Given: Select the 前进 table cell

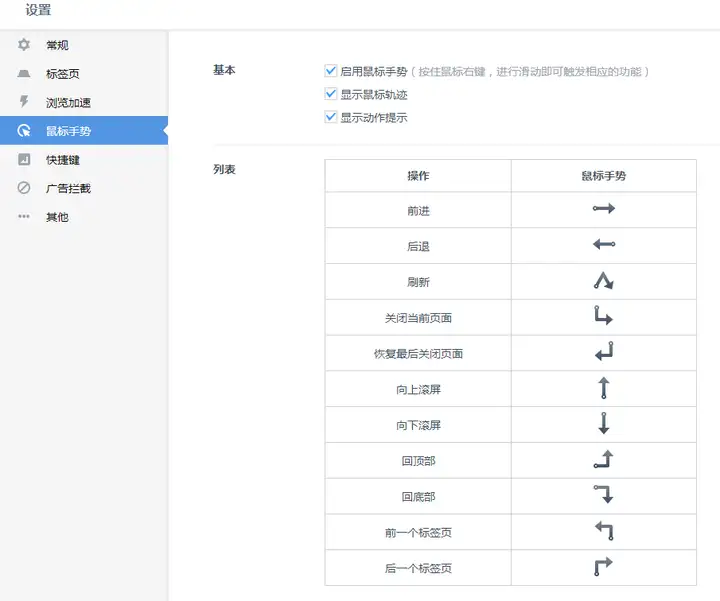Looking at the screenshot, I should (418, 210).
